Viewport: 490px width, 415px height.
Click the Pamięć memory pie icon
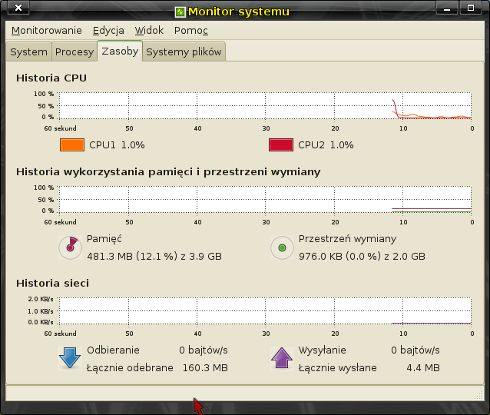click(70, 248)
